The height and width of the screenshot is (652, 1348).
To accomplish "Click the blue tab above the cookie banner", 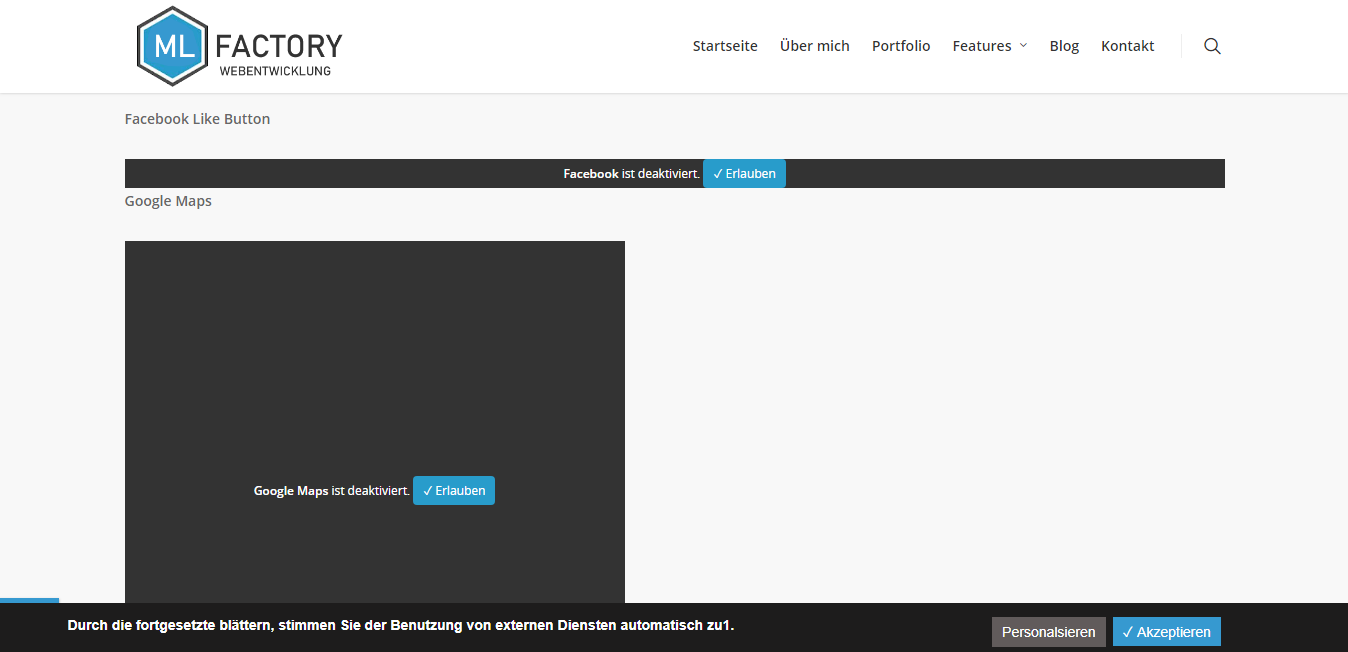I will pos(29,600).
